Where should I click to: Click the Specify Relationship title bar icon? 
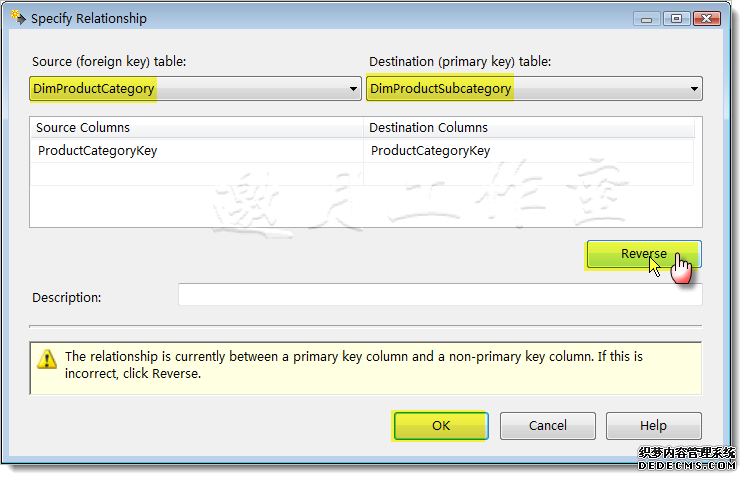[x=17, y=18]
